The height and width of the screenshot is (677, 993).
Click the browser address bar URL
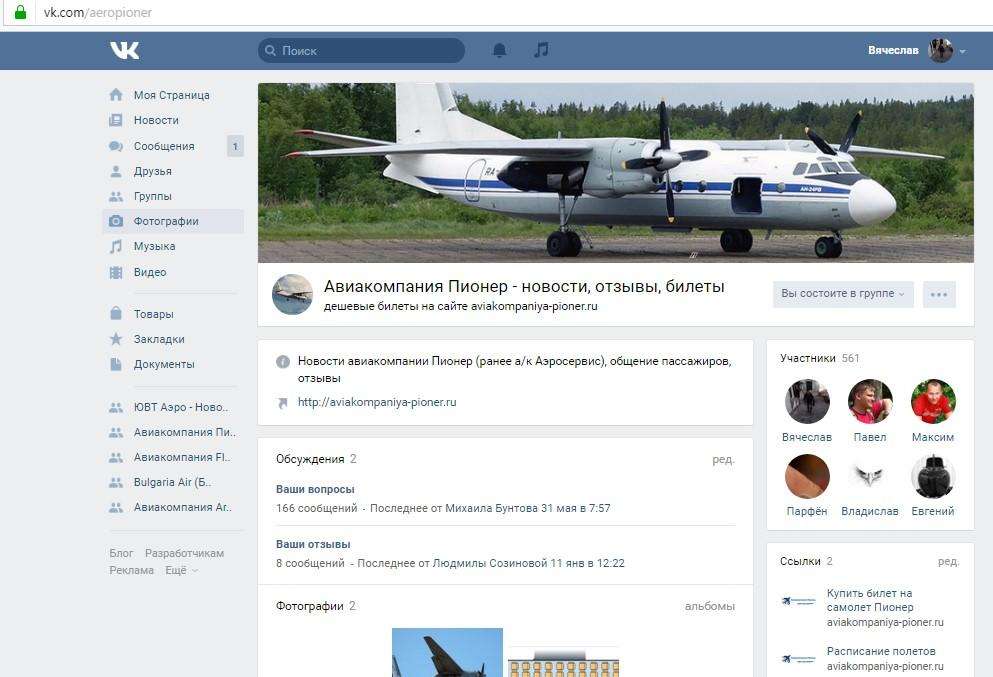98,13
